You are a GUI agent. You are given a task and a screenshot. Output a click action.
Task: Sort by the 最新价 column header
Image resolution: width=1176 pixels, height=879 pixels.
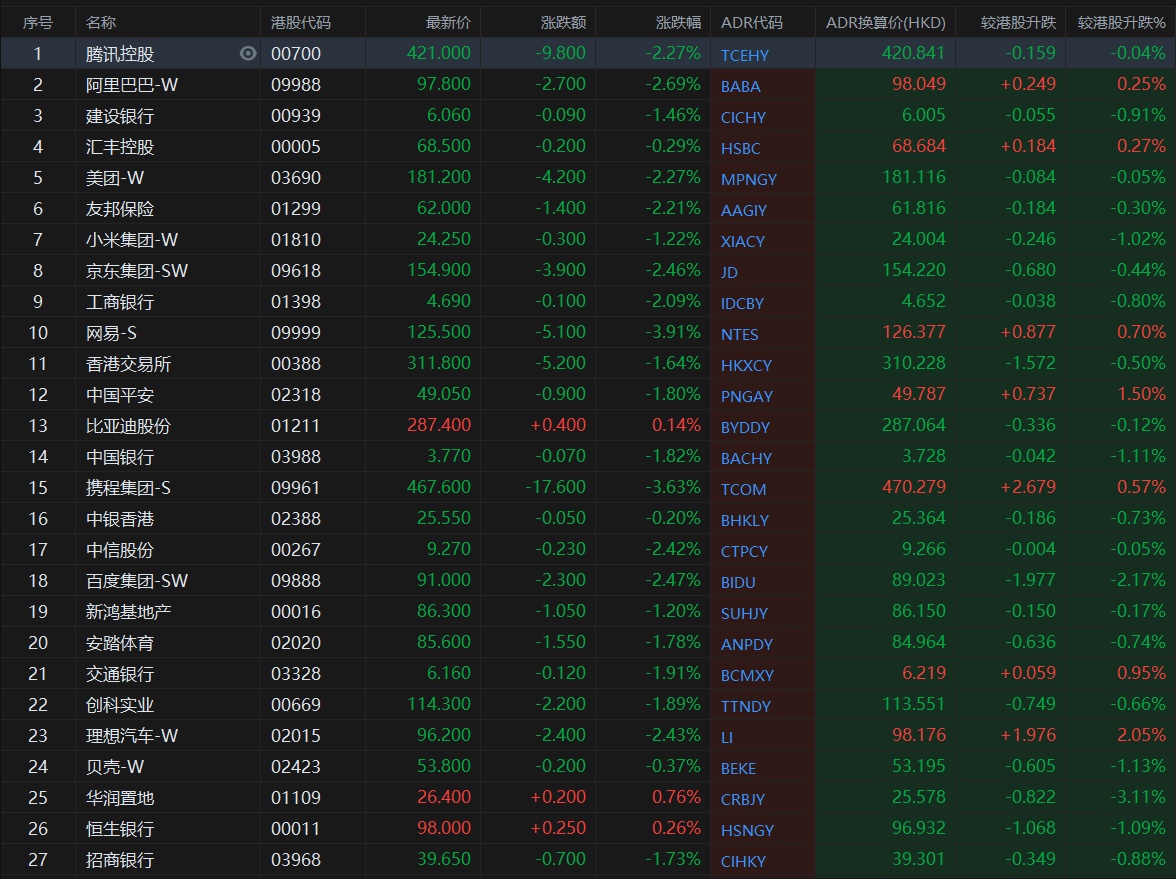[x=448, y=22]
